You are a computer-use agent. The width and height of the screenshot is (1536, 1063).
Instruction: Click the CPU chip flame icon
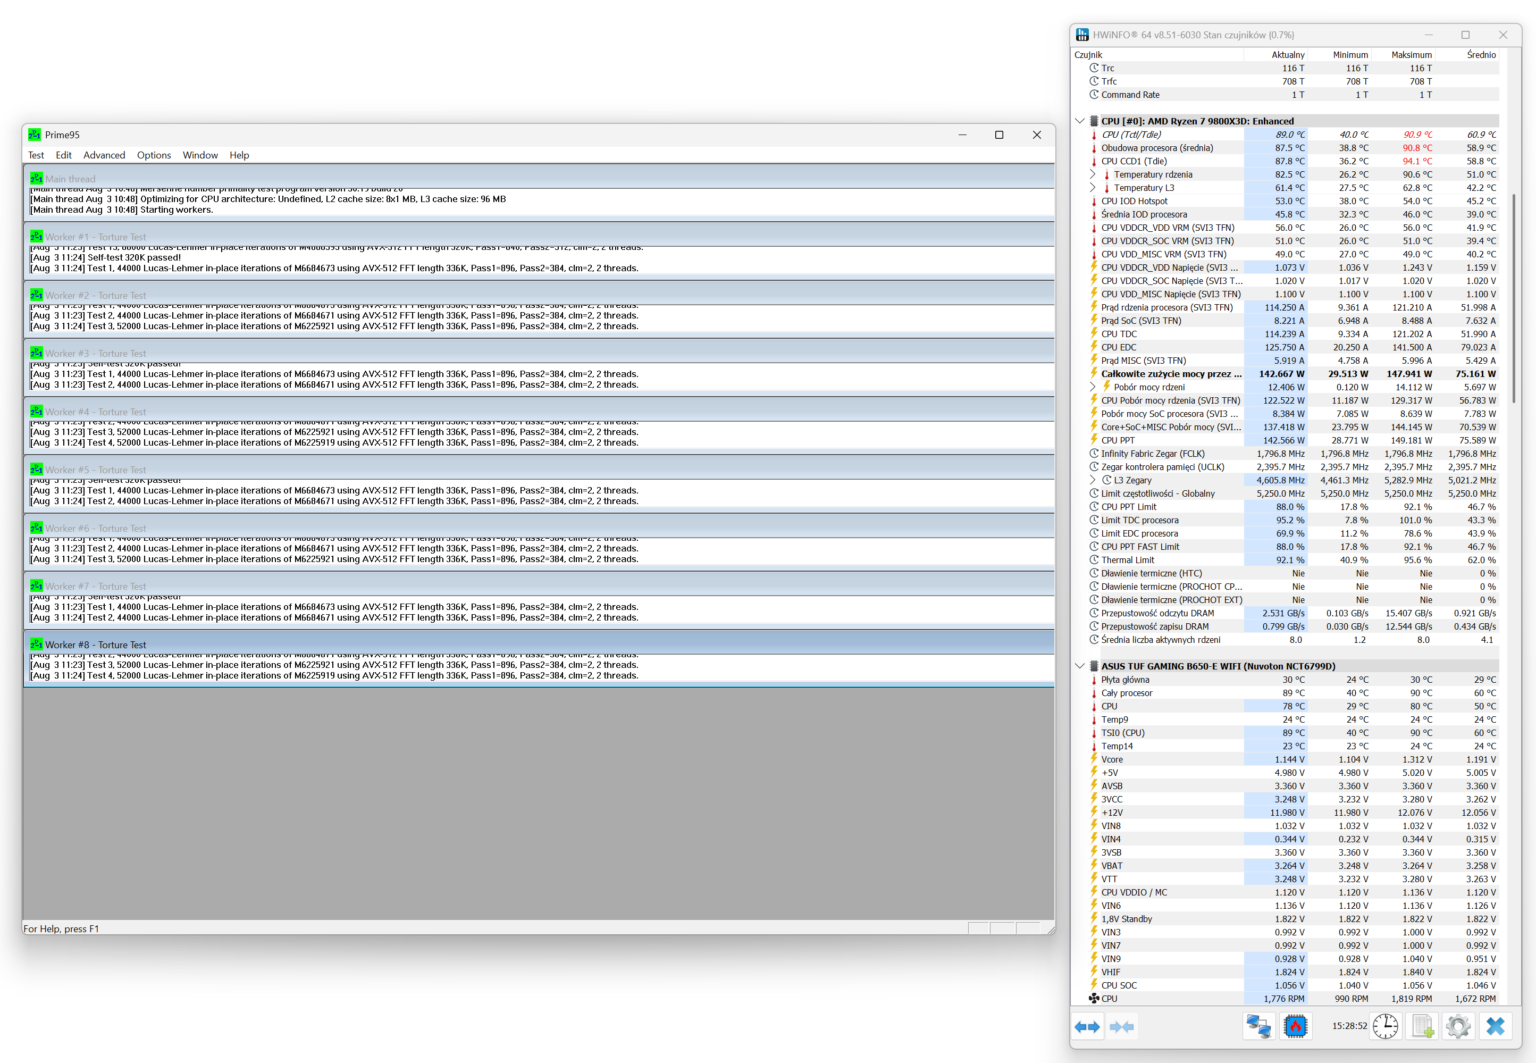point(1296,1026)
